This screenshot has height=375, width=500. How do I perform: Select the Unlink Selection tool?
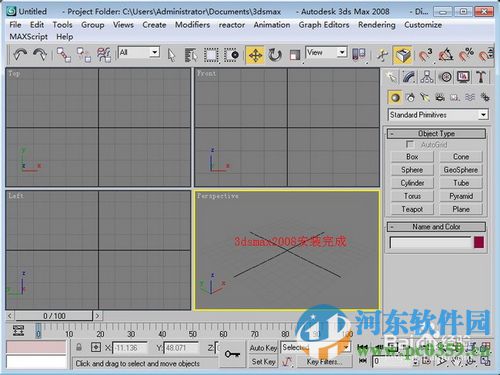(84, 55)
